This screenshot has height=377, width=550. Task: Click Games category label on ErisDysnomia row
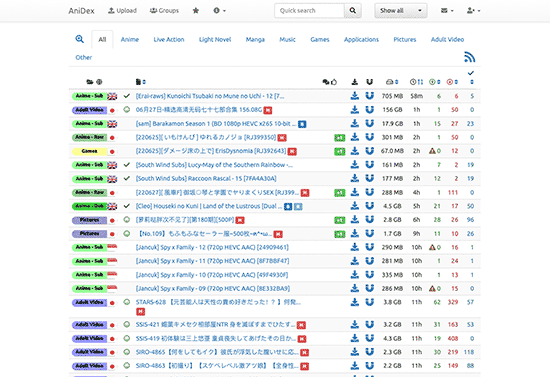pos(89,151)
